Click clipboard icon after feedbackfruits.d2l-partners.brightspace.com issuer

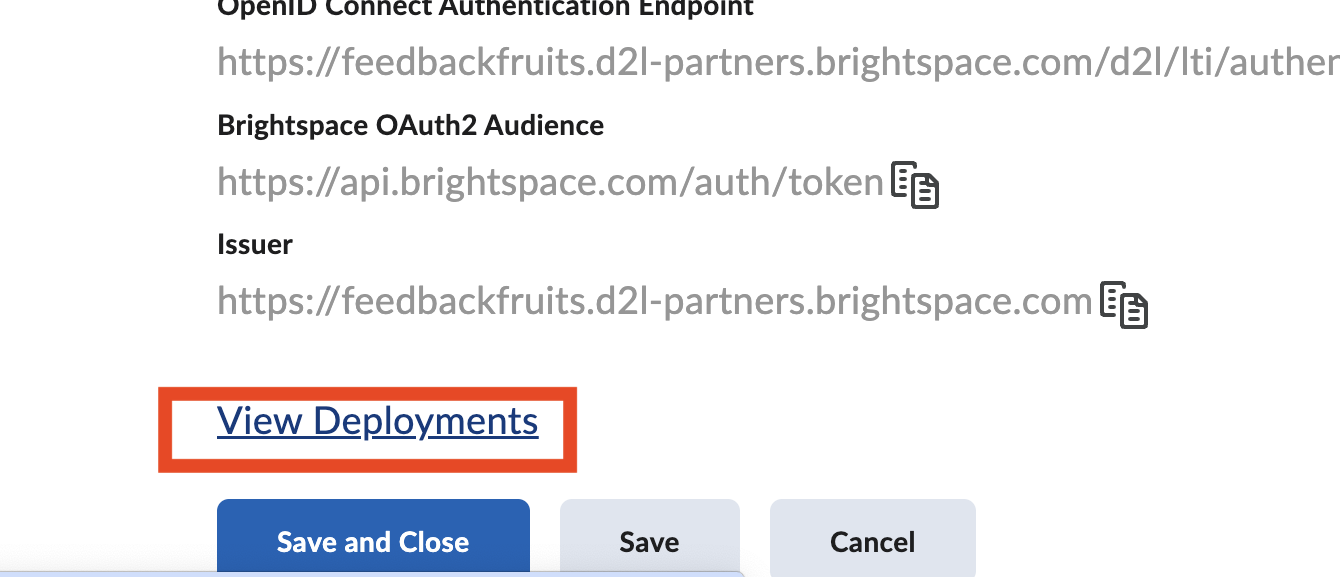tap(1124, 305)
